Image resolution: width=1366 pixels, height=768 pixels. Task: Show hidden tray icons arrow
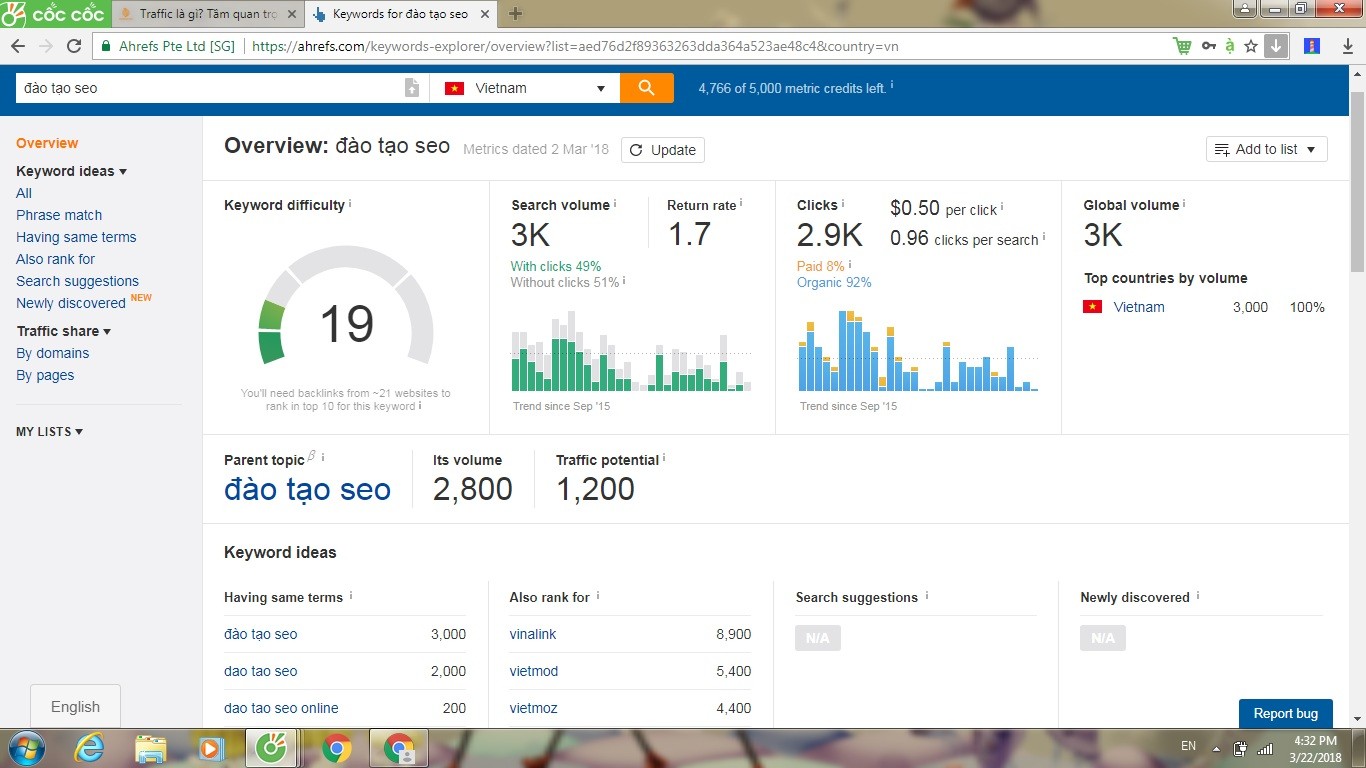coord(1216,748)
